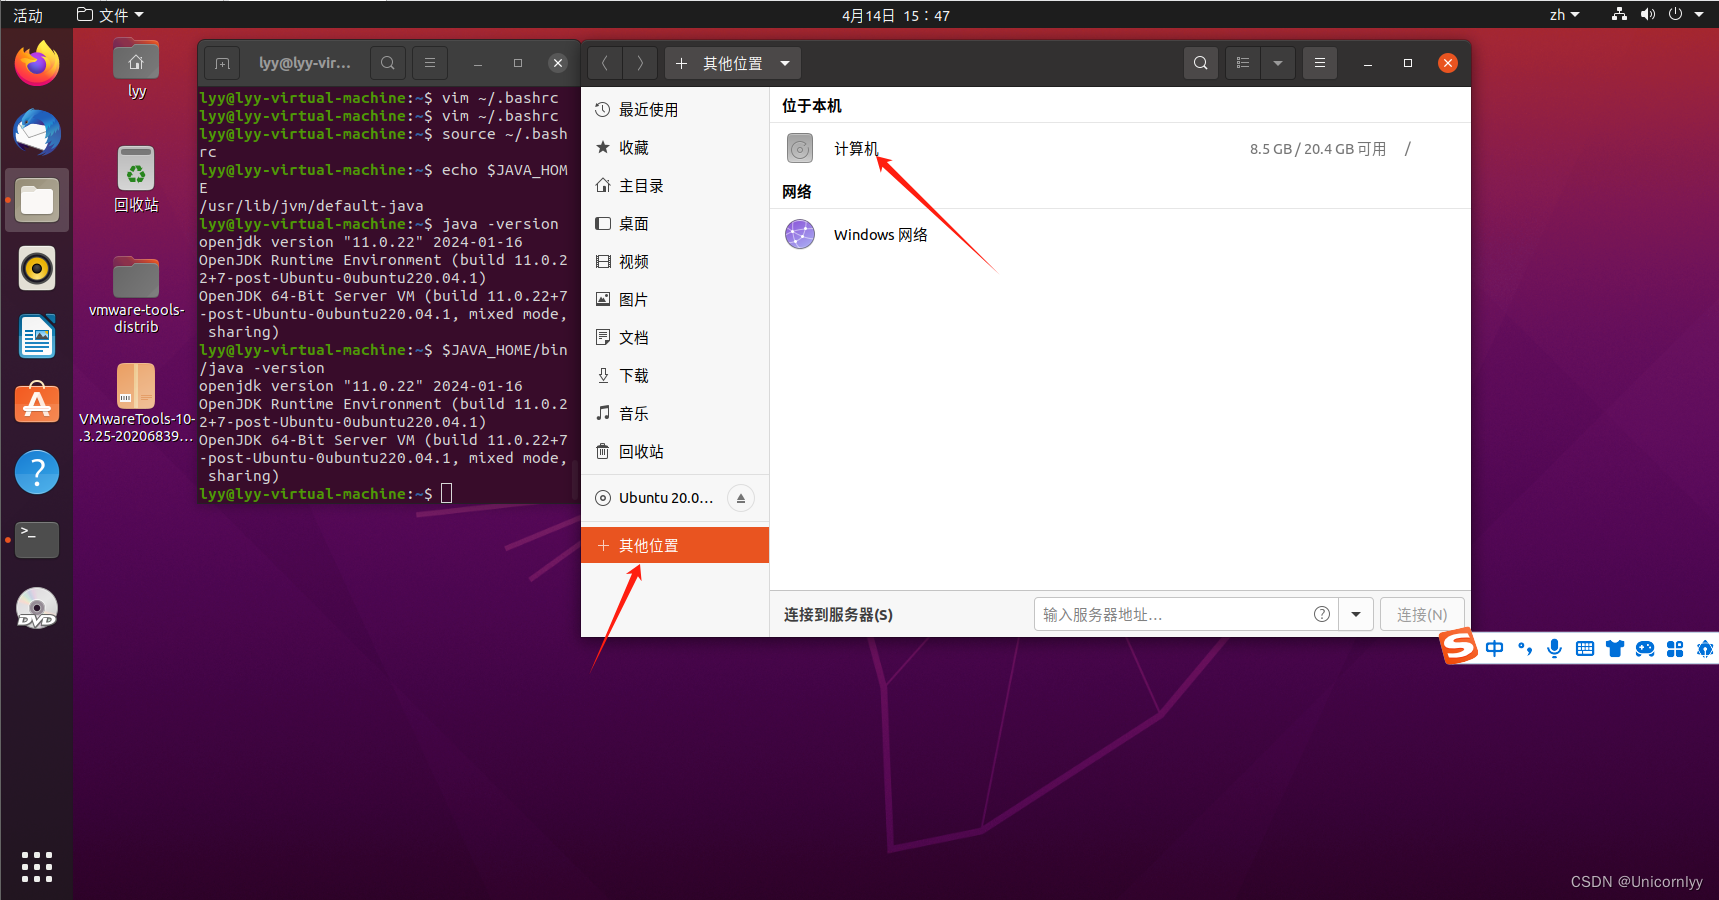Screen dimensions: 1719x900
Task: Click the terminal search icon
Action: click(388, 63)
